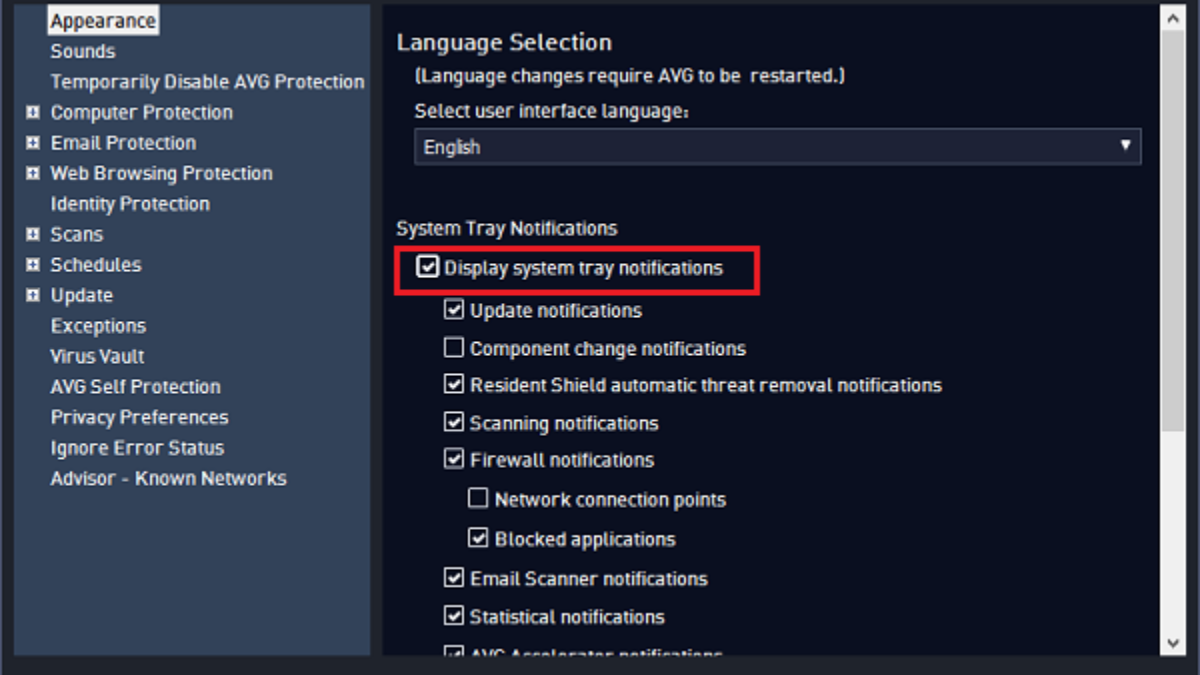Expand the Computer Protection tree node
This screenshot has height=675, width=1200.
coord(33,113)
